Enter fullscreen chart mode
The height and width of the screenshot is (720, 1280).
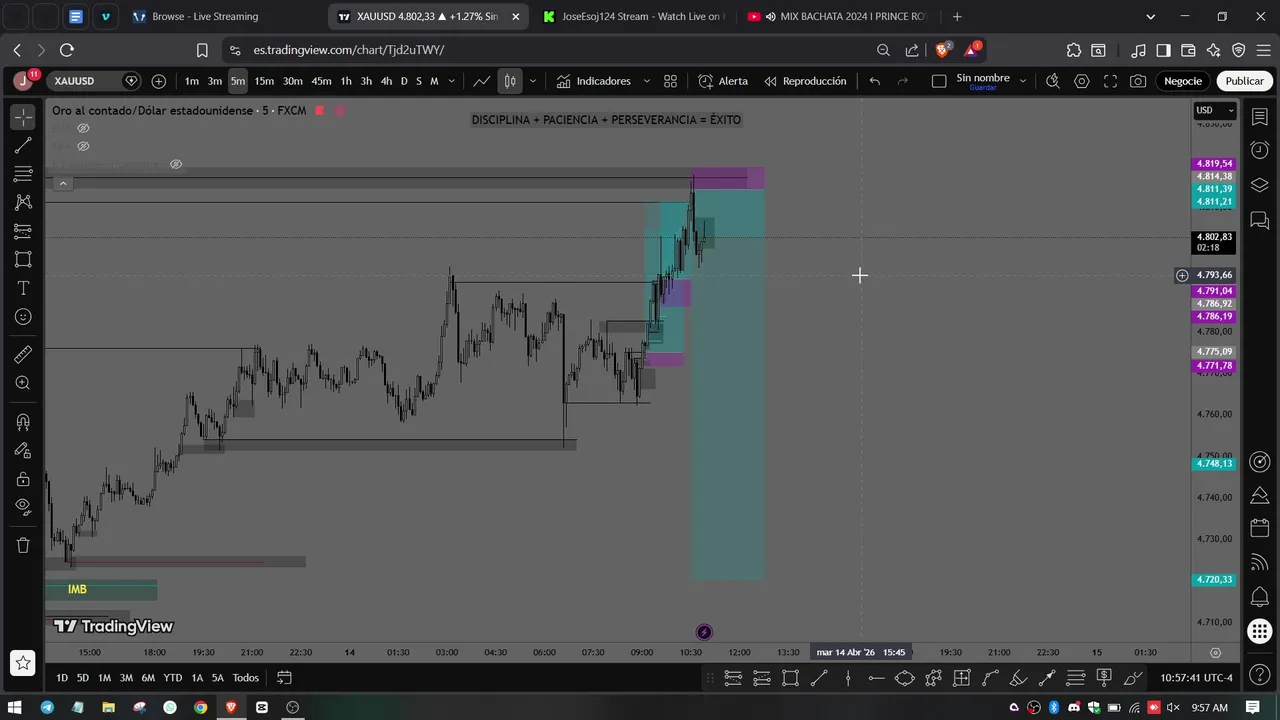1110,81
